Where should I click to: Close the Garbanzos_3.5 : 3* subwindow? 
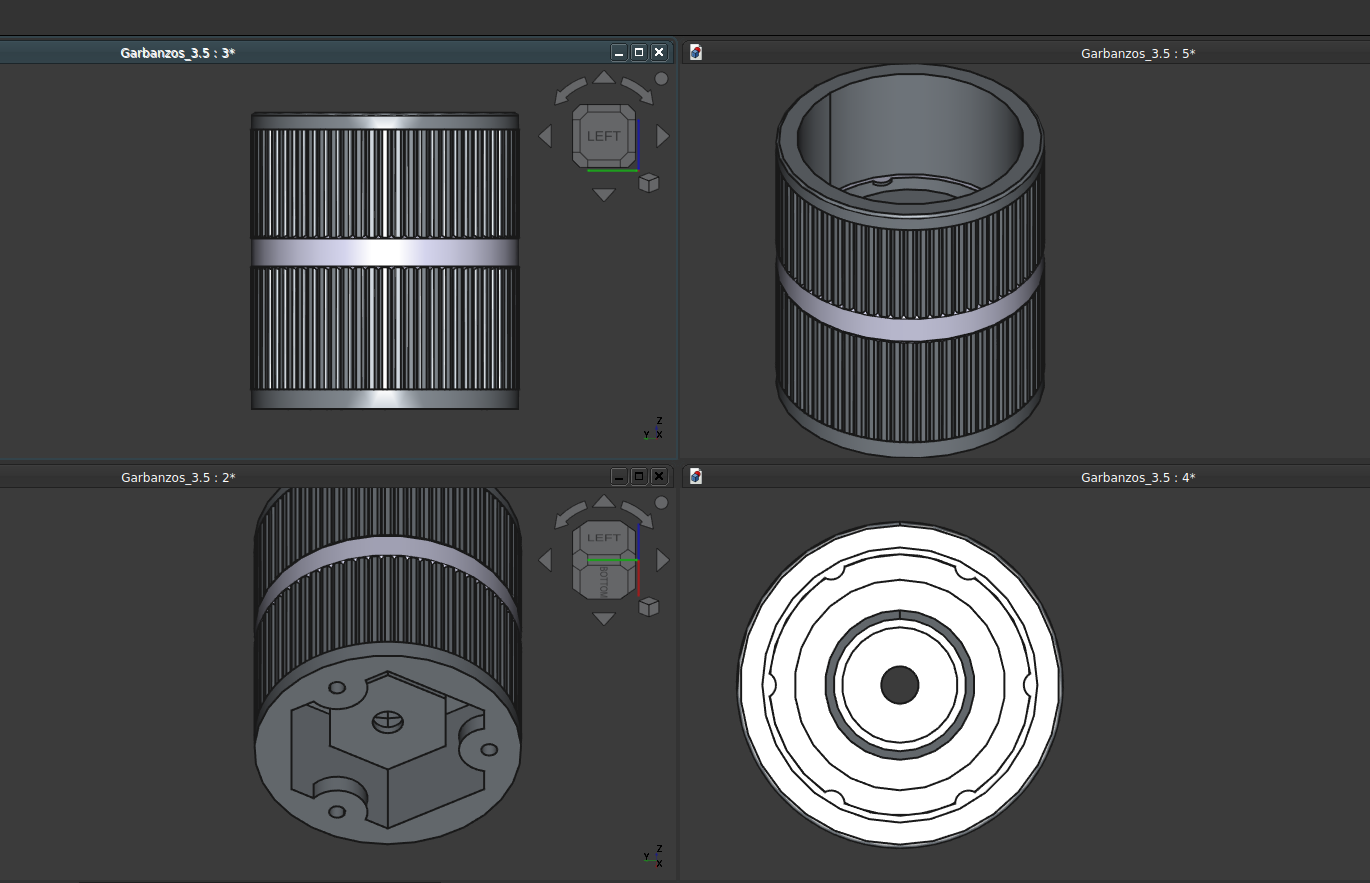point(659,52)
